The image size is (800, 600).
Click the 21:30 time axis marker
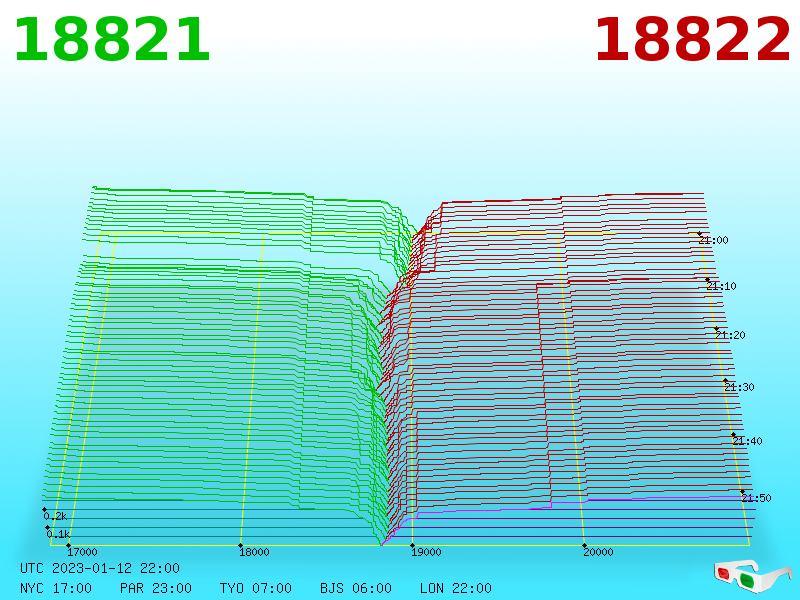click(x=739, y=387)
